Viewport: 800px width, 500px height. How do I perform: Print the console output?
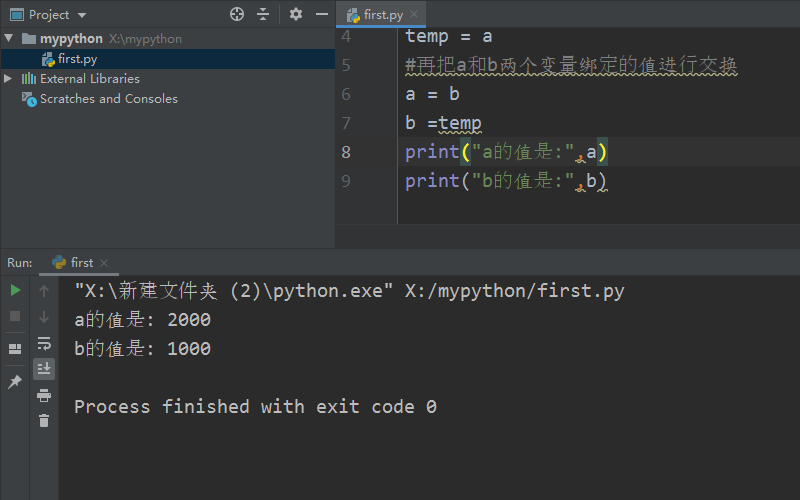click(44, 395)
